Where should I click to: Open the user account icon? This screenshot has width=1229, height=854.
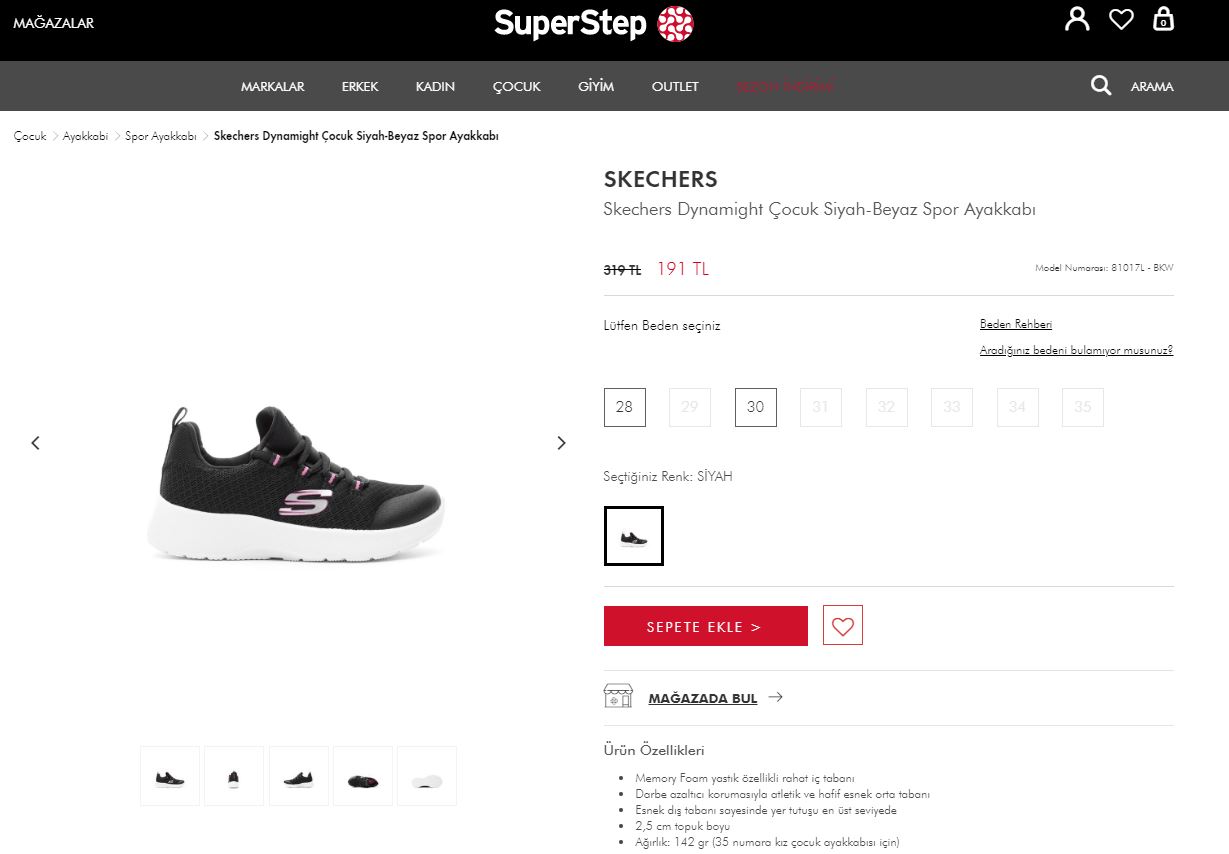click(x=1077, y=19)
